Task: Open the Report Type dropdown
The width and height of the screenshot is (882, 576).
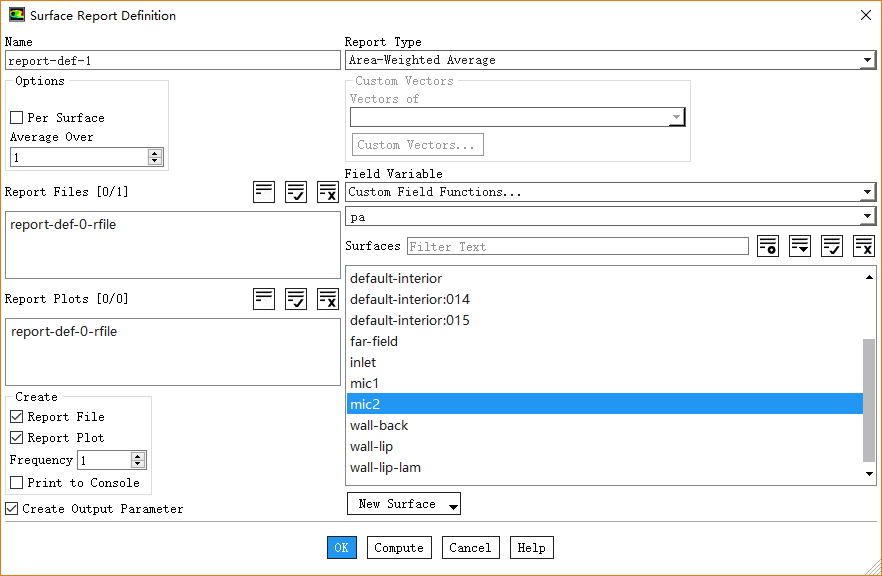Action: (610, 60)
